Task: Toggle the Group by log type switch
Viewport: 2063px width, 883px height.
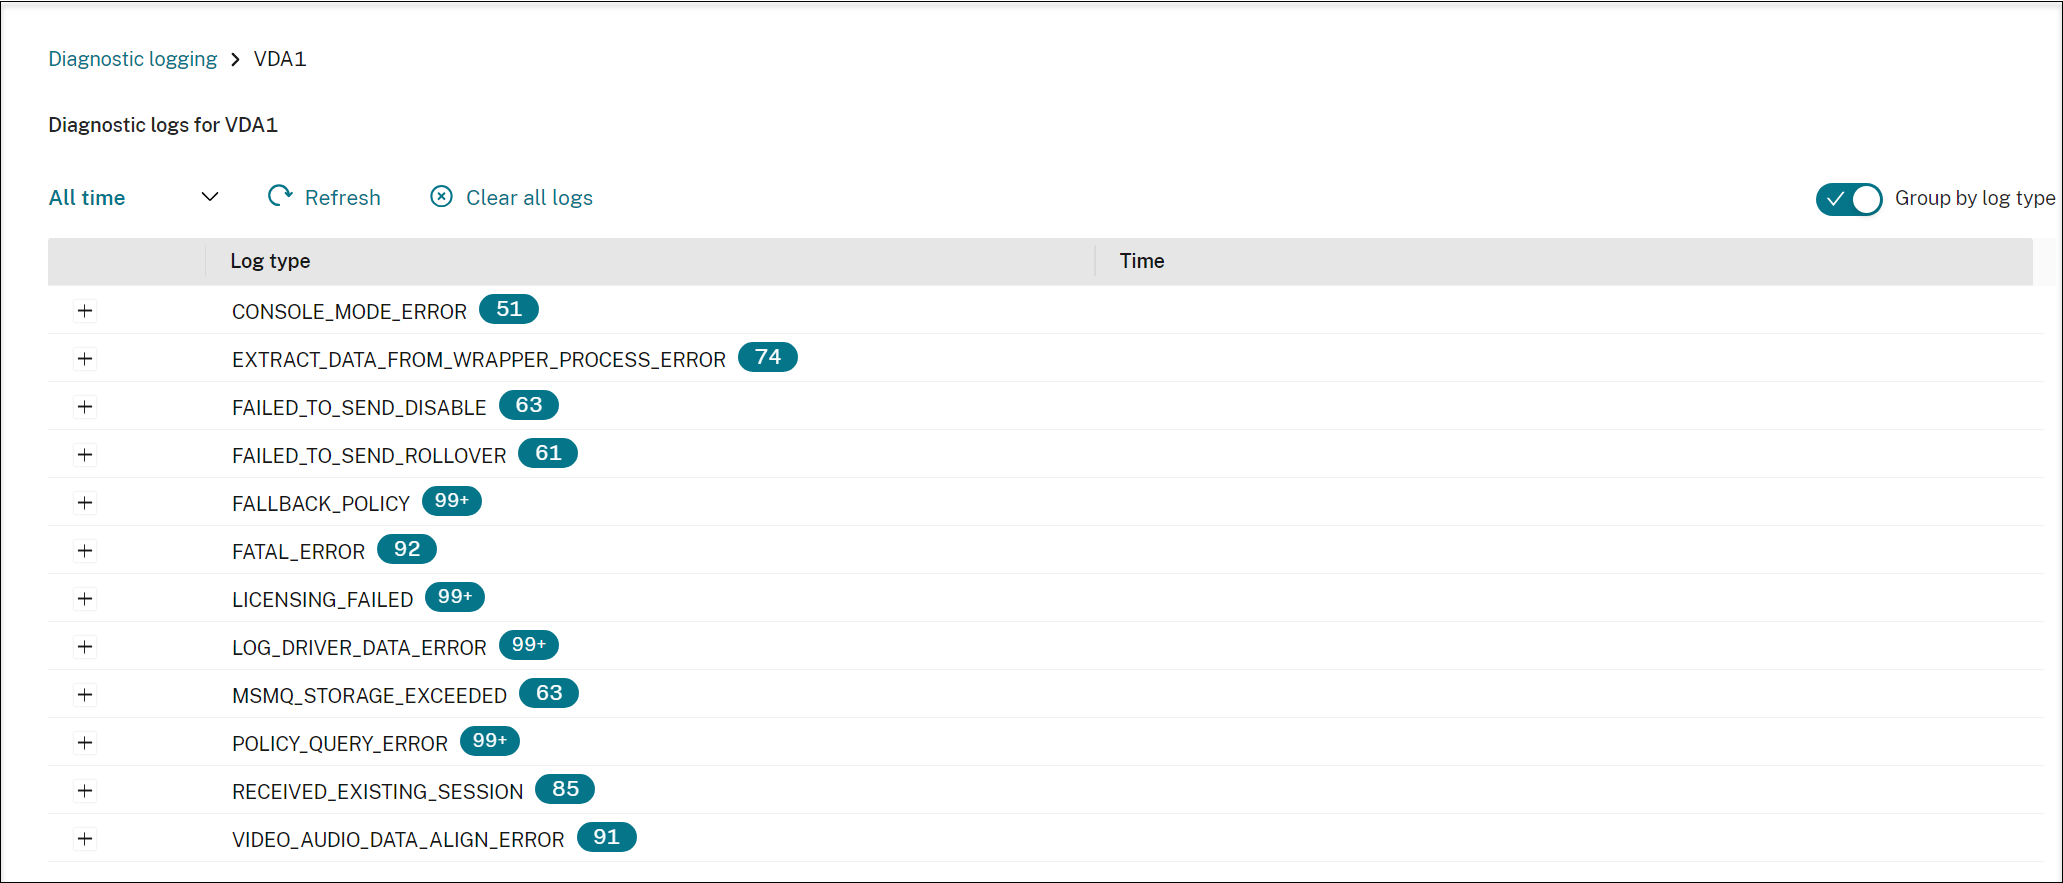Action: [x=1849, y=199]
